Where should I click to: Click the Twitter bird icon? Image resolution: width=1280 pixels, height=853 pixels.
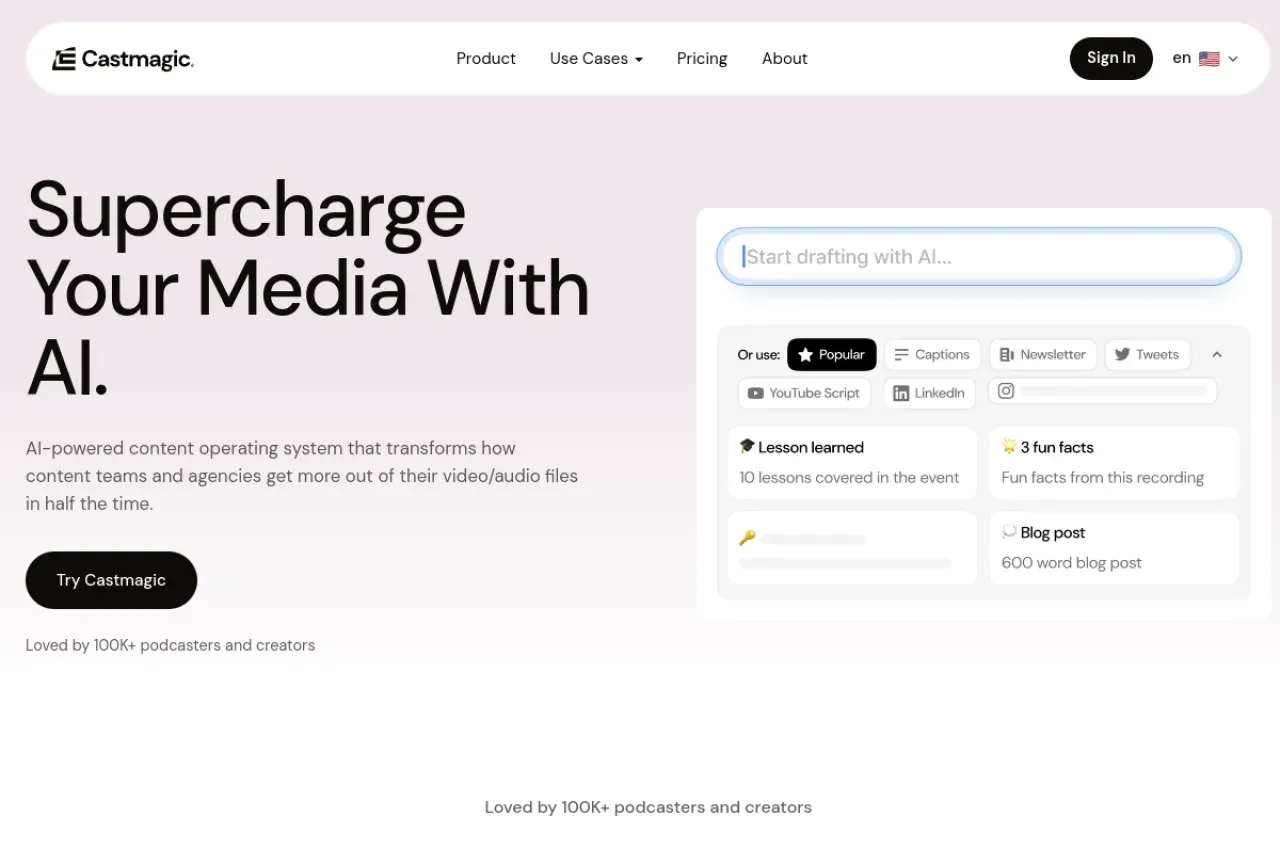1122,354
